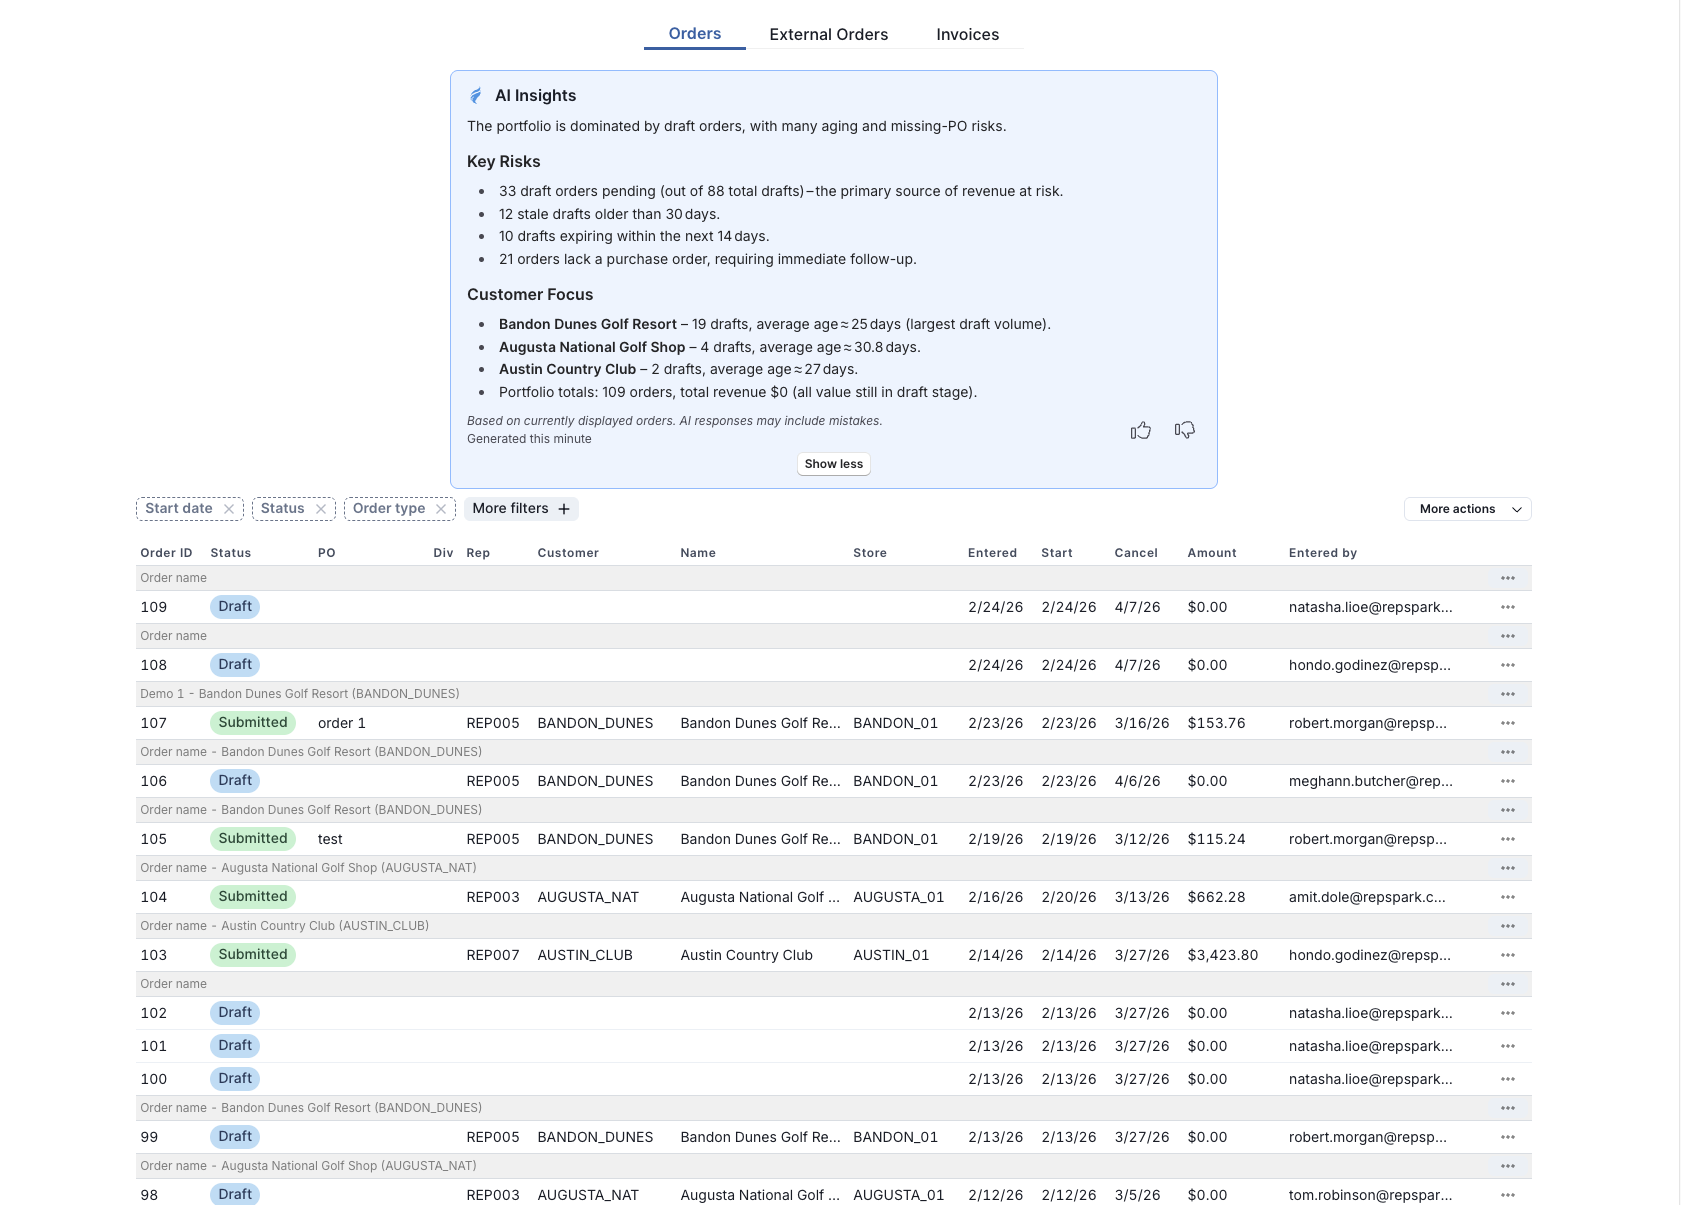This screenshot has height=1205, width=1681.
Task: Click the Entered by column header
Action: pos(1323,553)
